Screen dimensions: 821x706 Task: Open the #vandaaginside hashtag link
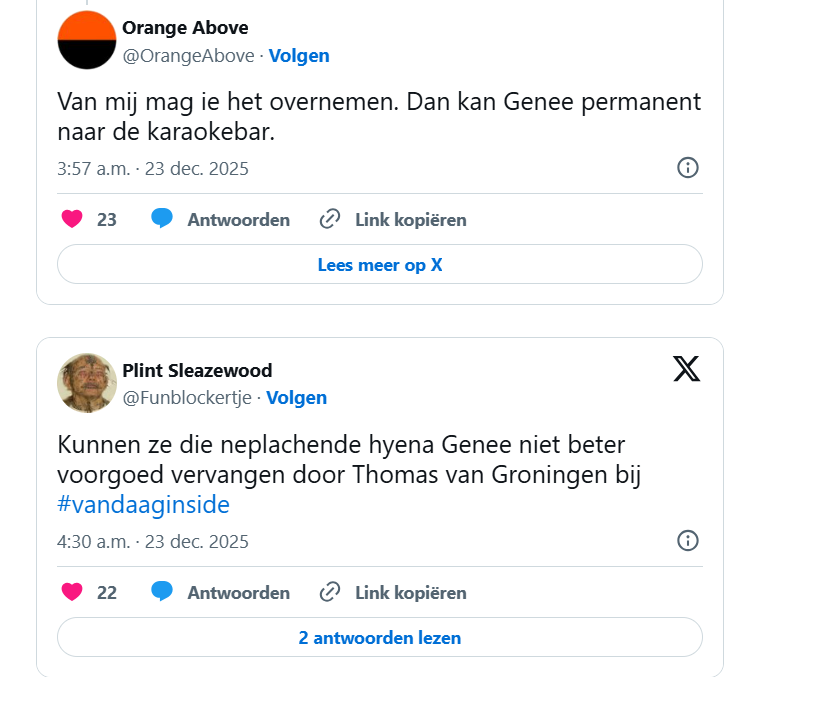click(144, 505)
